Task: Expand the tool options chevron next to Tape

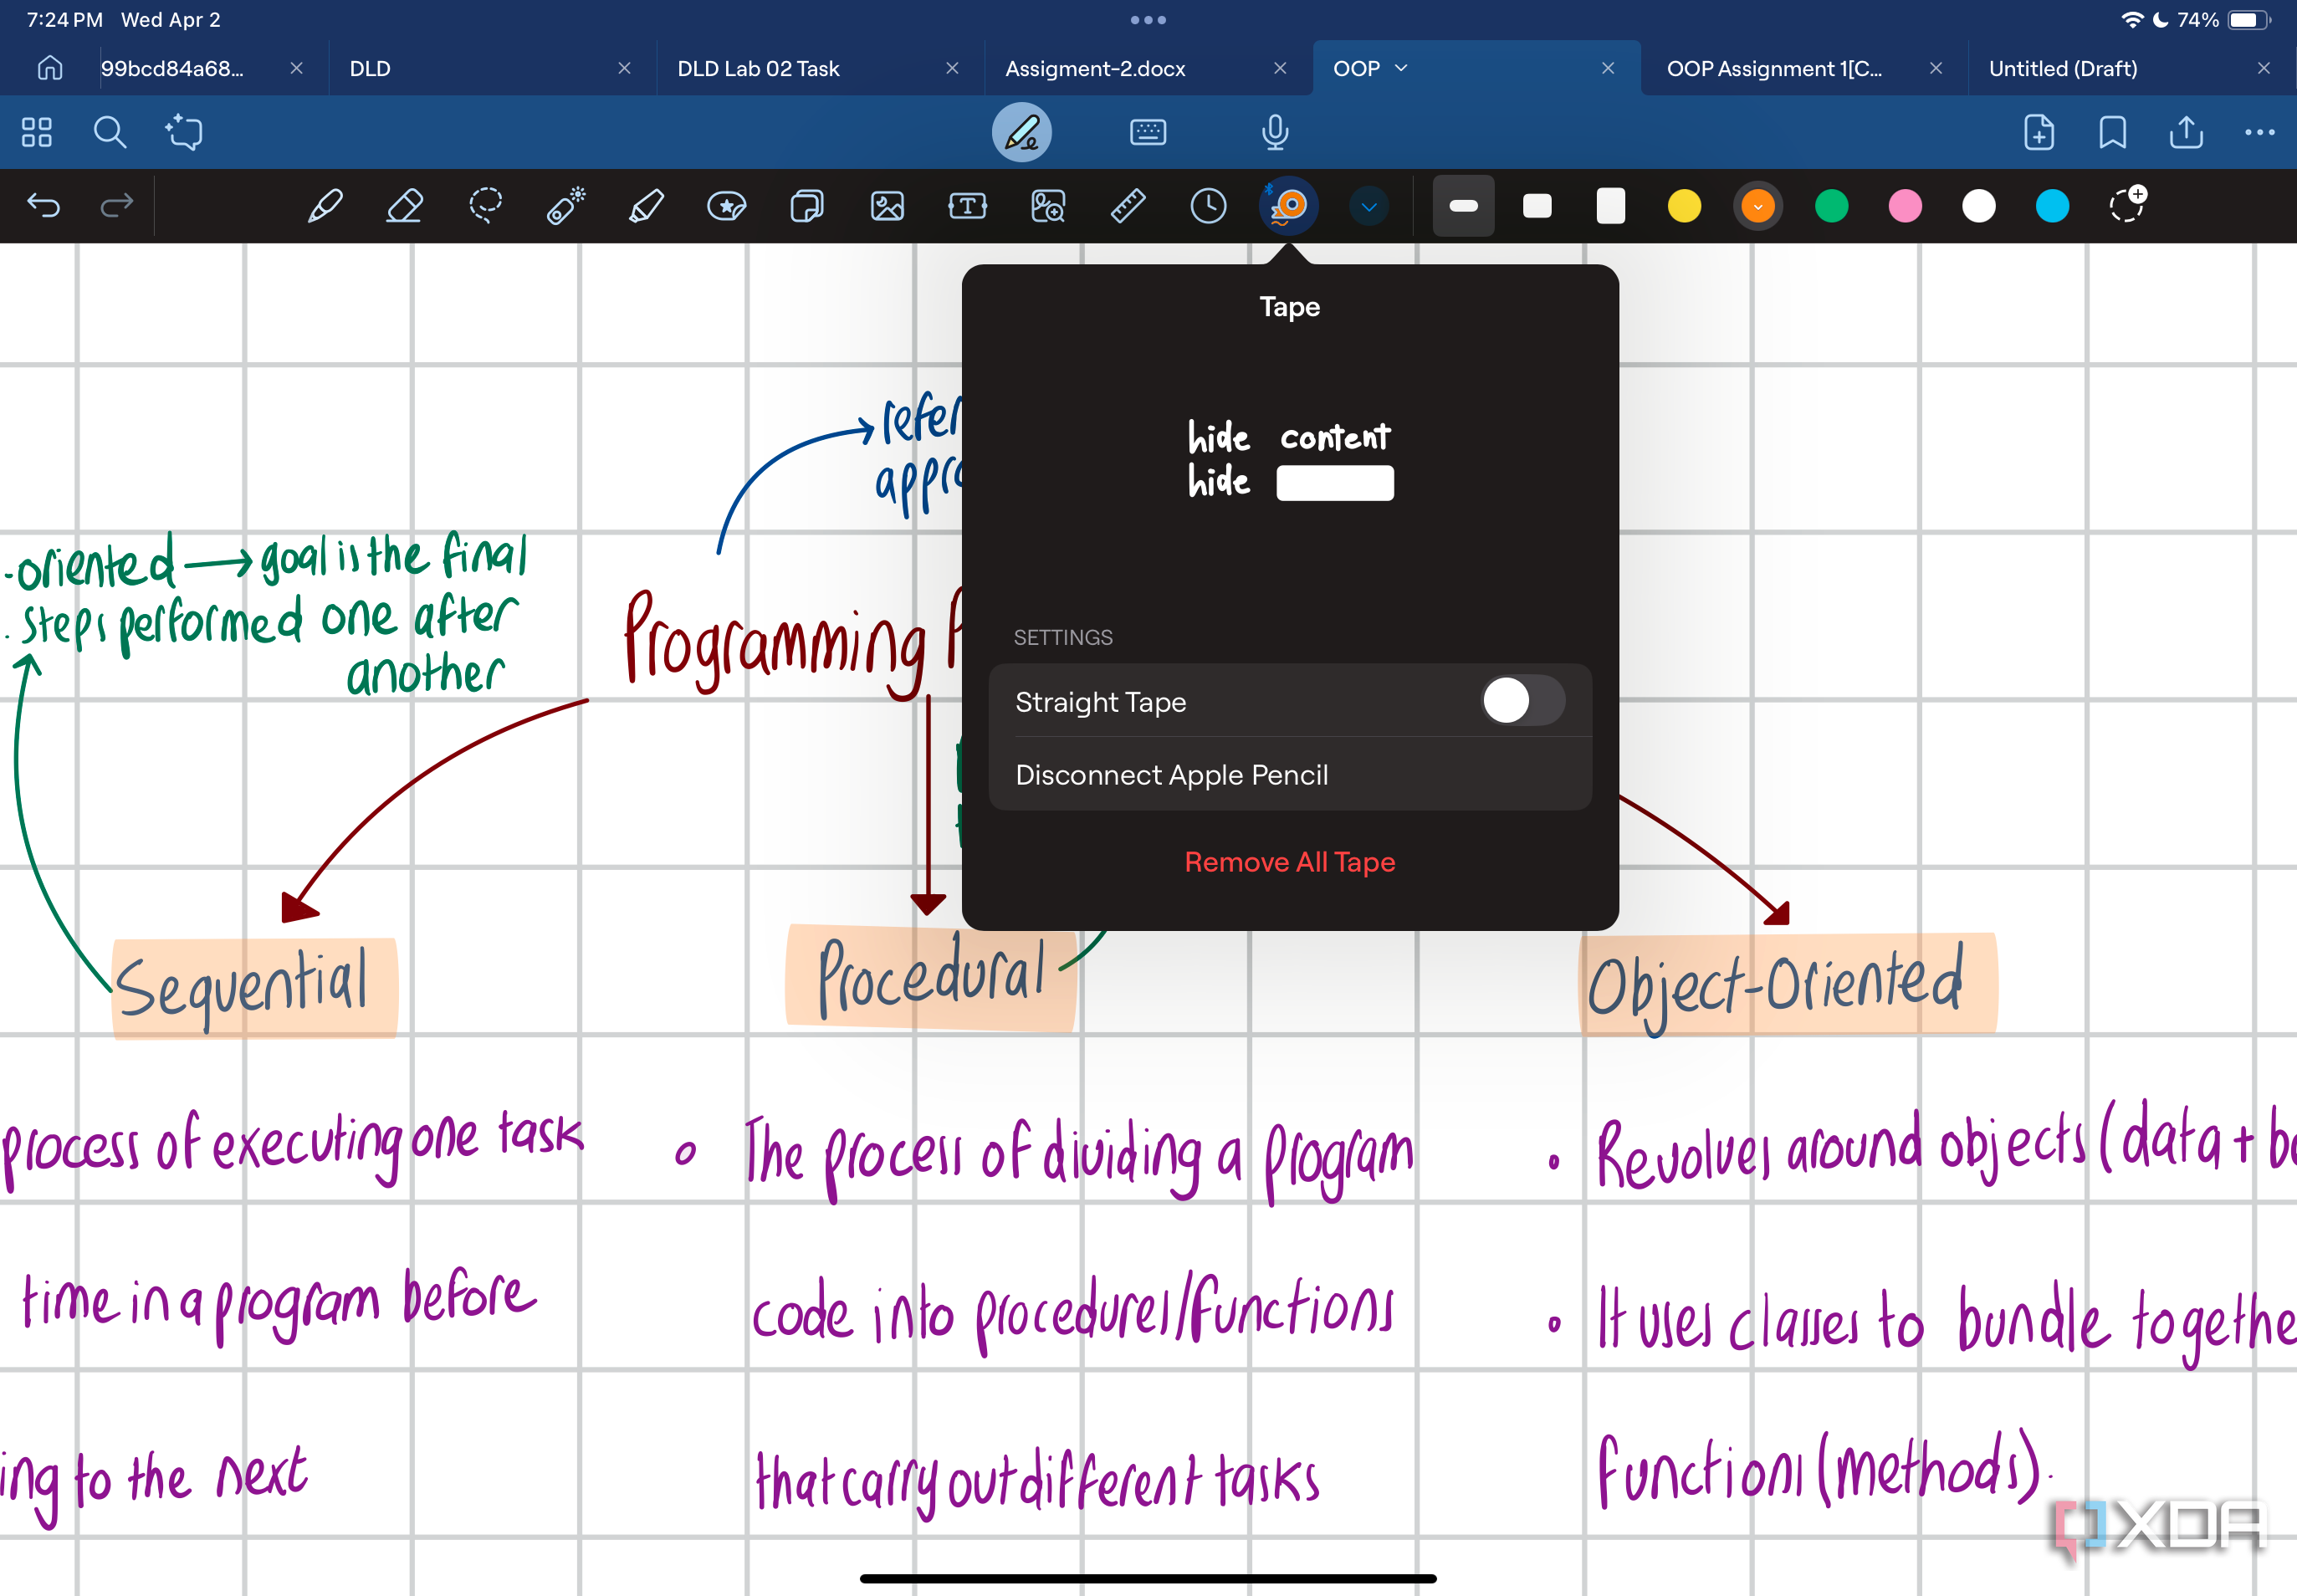Action: [x=1369, y=207]
